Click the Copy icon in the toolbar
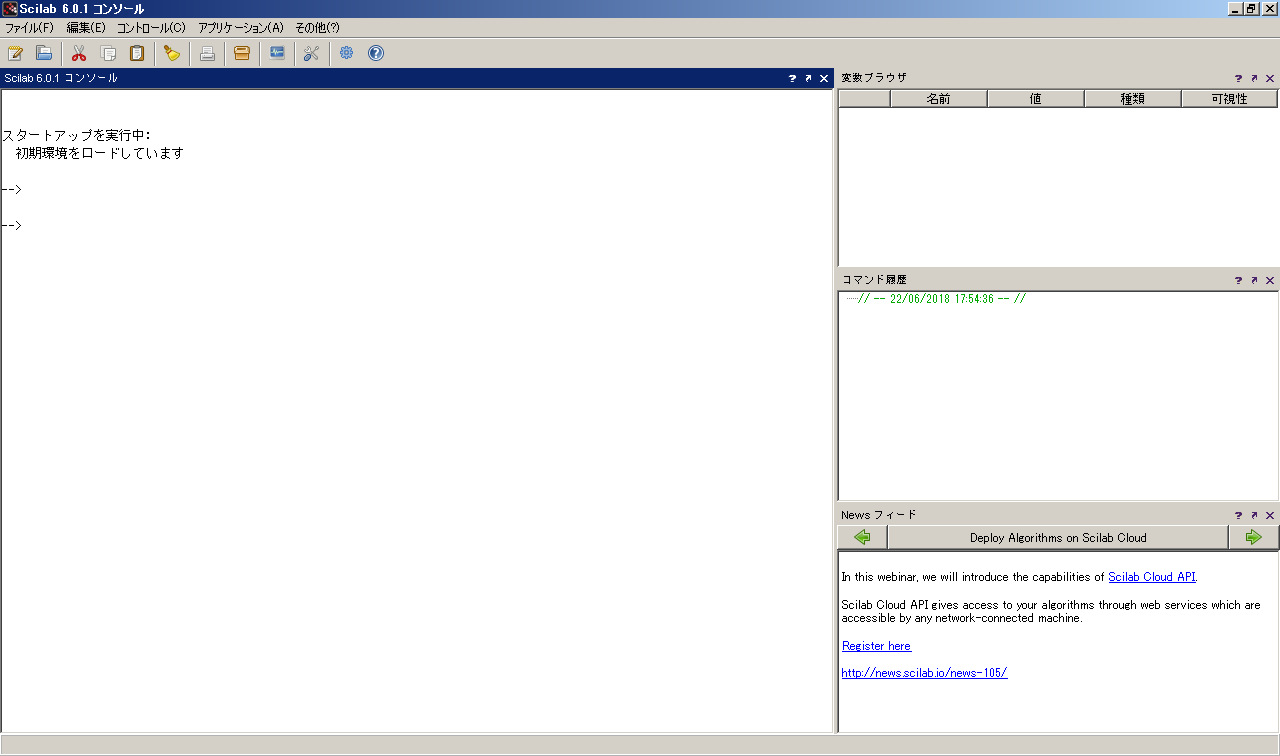The height and width of the screenshot is (756, 1280). click(x=108, y=53)
